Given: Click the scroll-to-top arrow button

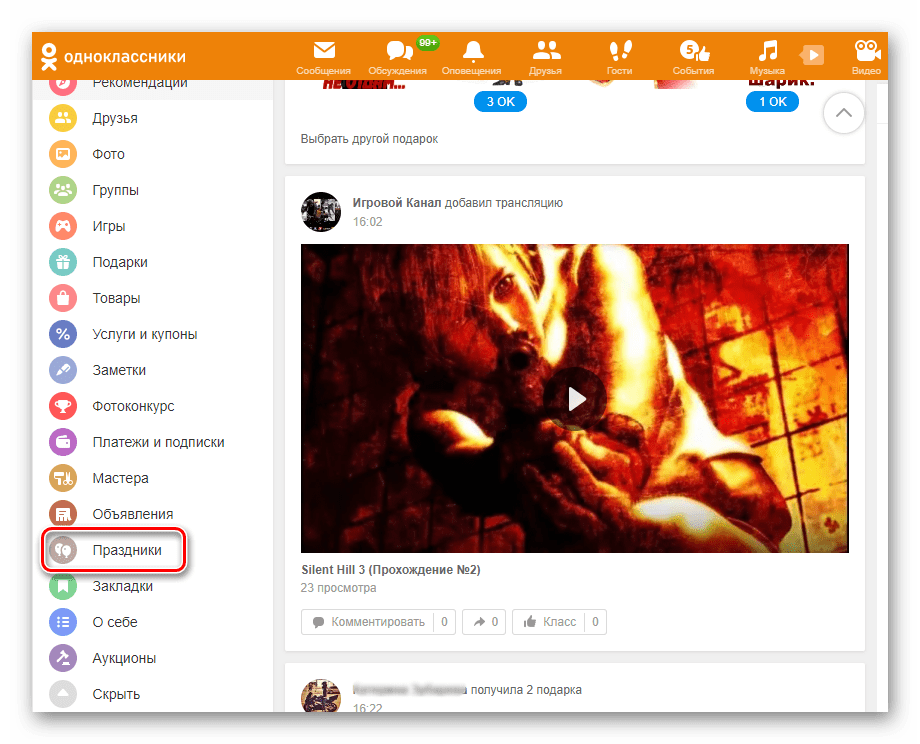Looking at the screenshot, I should click(843, 113).
